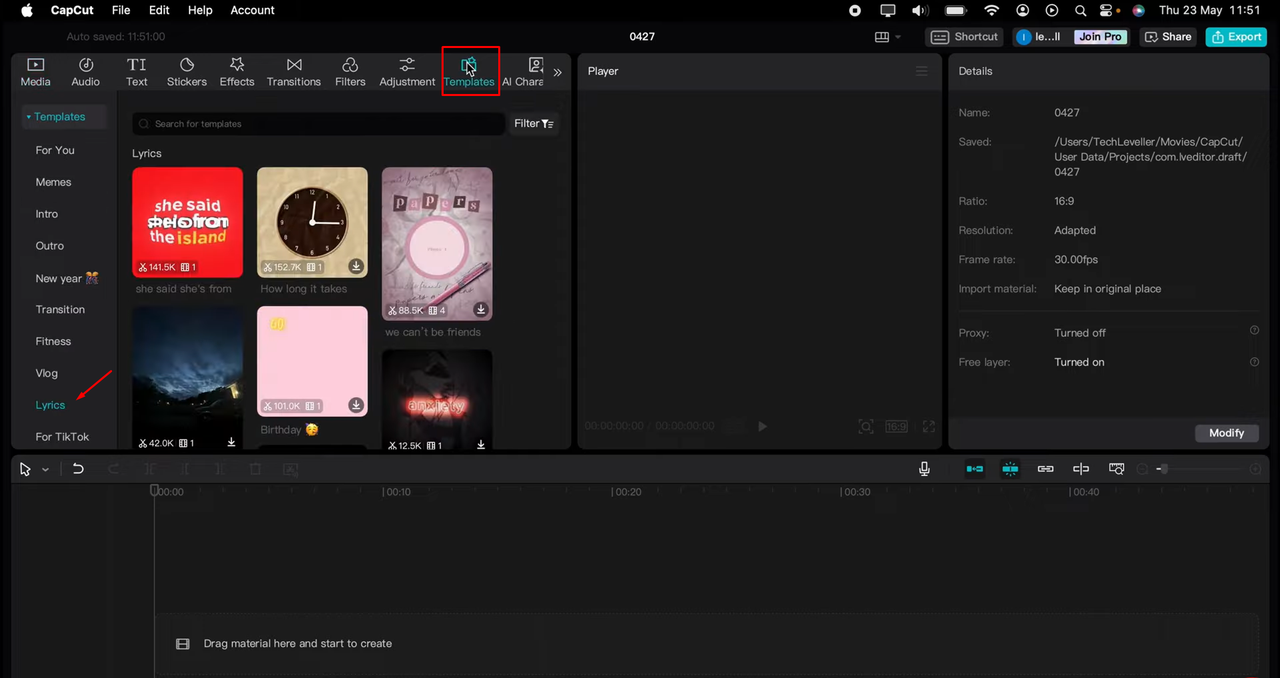The height and width of the screenshot is (678, 1280).
Task: Select the For TikTok category
Action: [62, 437]
